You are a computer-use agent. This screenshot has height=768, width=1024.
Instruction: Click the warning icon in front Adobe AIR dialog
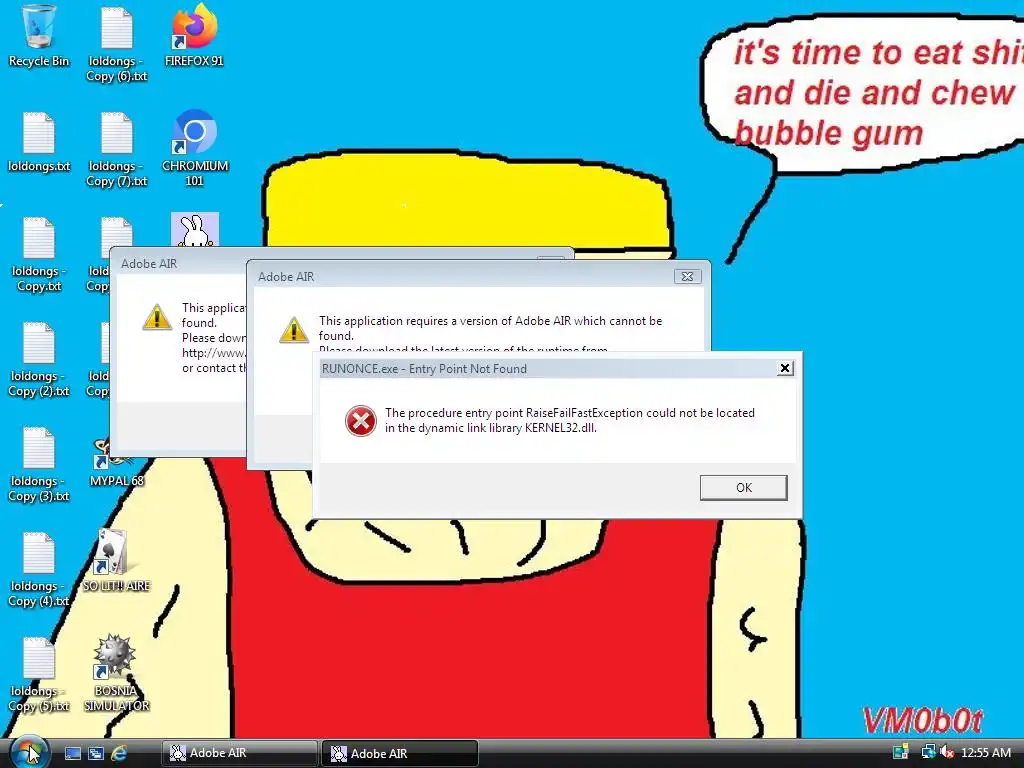(x=294, y=330)
